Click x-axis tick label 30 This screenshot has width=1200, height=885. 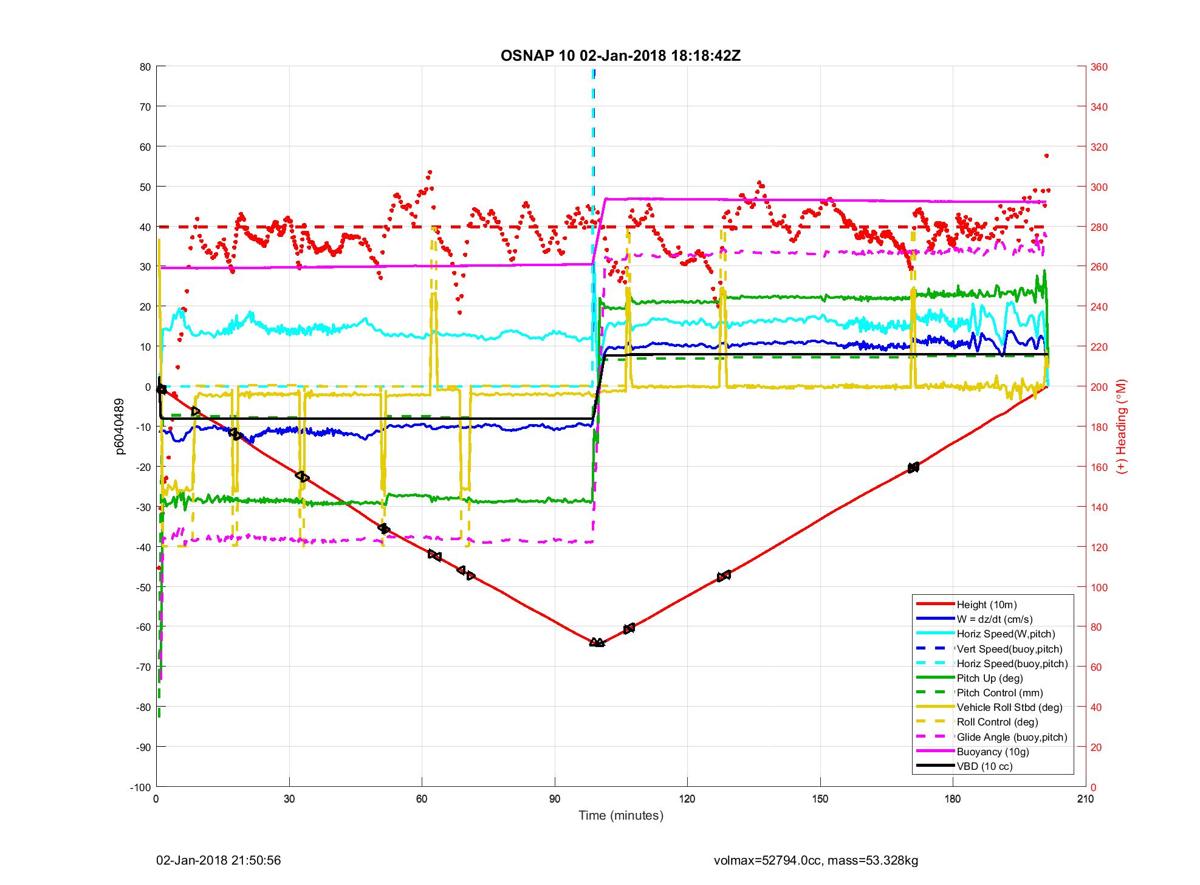tap(289, 799)
